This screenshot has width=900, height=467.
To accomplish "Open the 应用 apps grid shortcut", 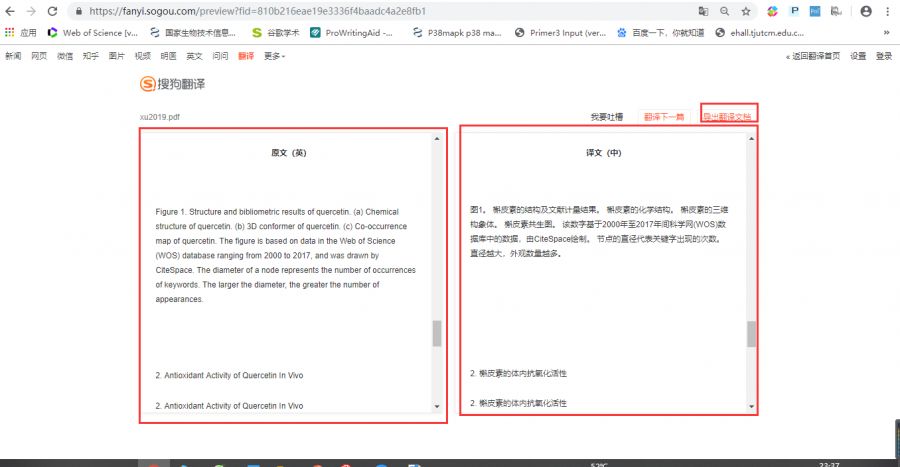I will click(x=21, y=33).
